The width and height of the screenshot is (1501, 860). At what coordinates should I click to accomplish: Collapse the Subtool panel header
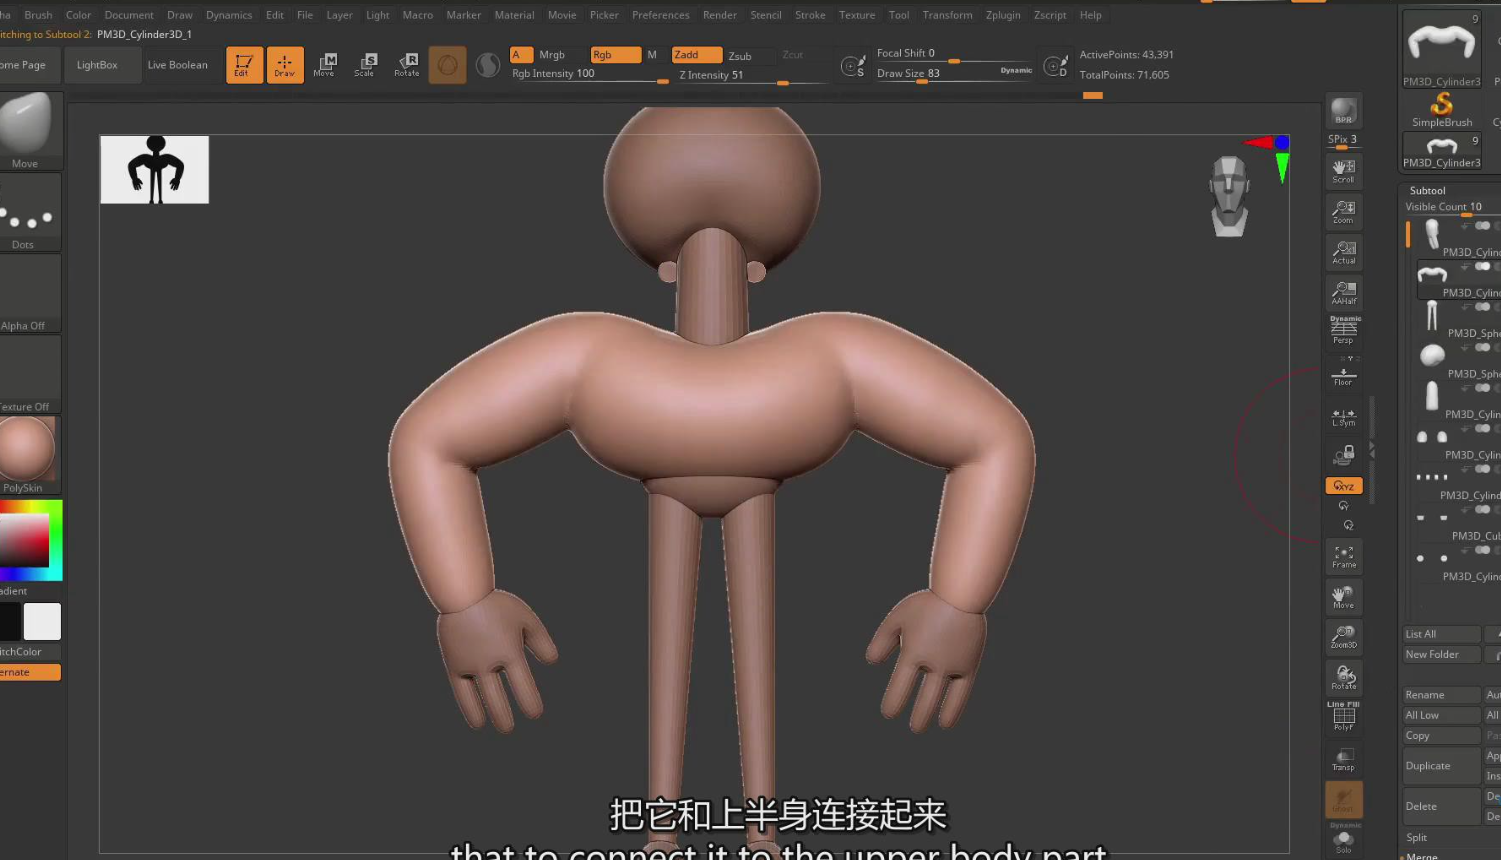pos(1427,190)
